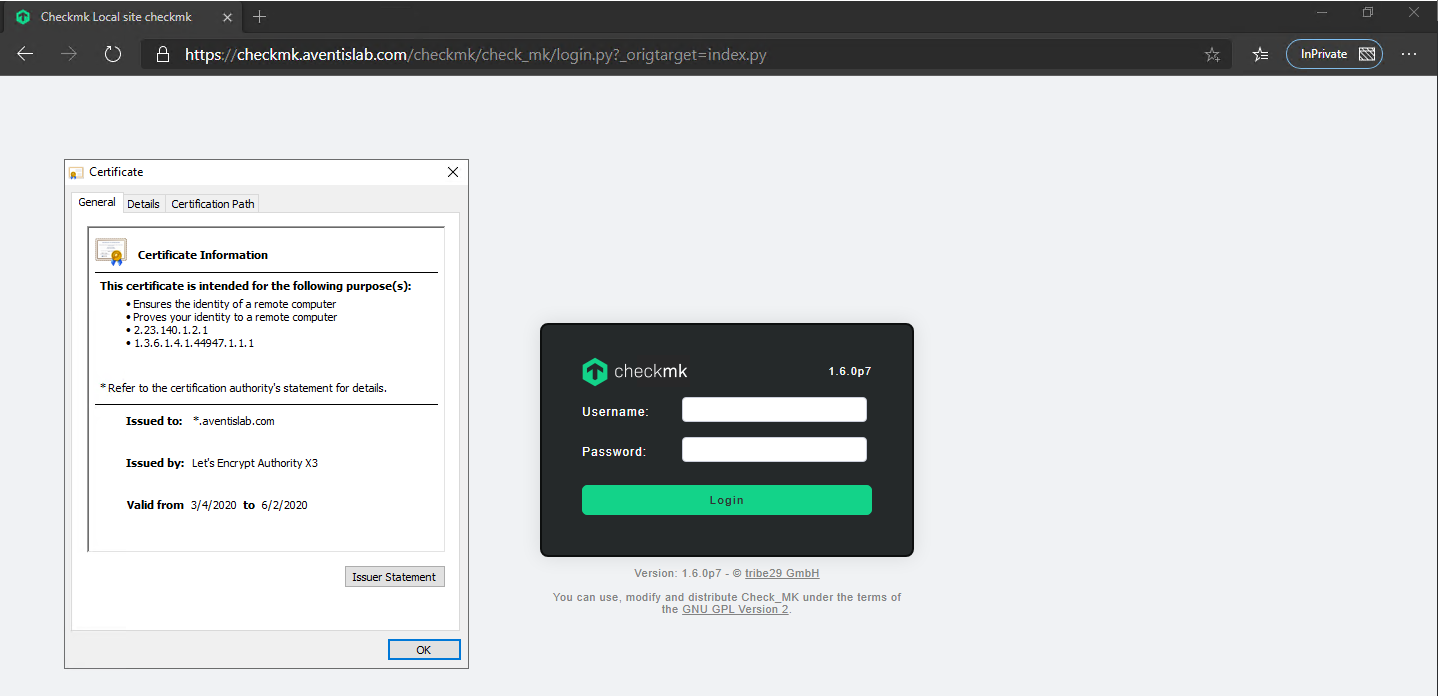Image resolution: width=1438 pixels, height=696 pixels.
Task: Open the favorites bar icon next to address bar
Action: pos(1259,54)
